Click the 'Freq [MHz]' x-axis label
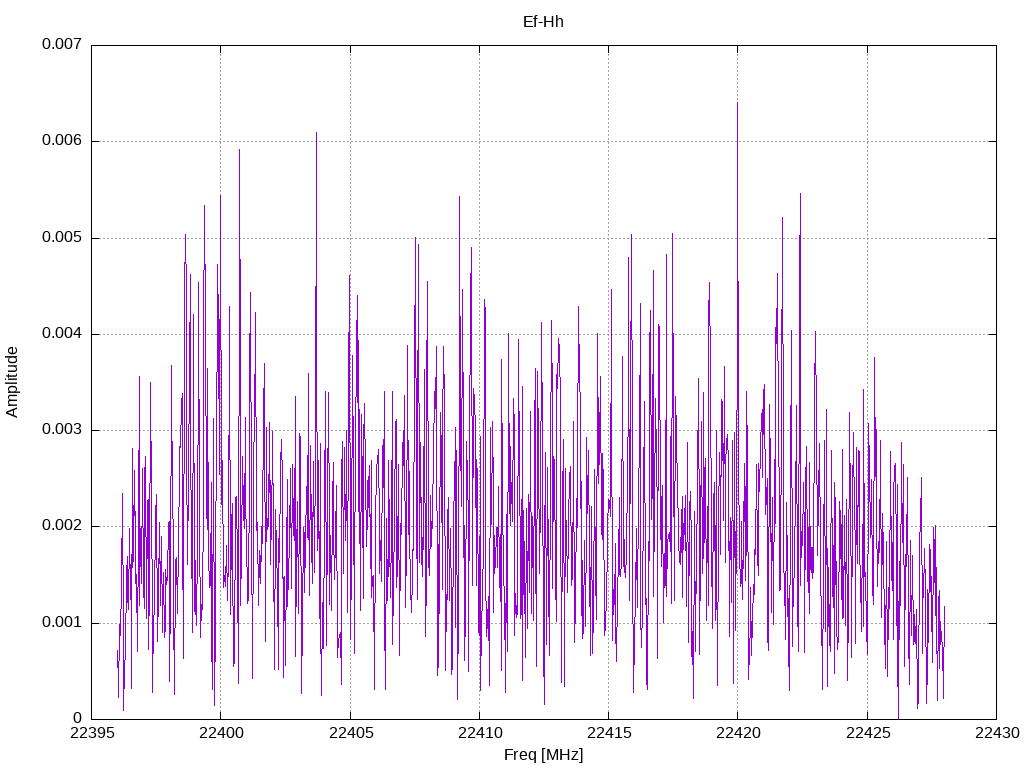The image size is (1024, 768). [543, 754]
